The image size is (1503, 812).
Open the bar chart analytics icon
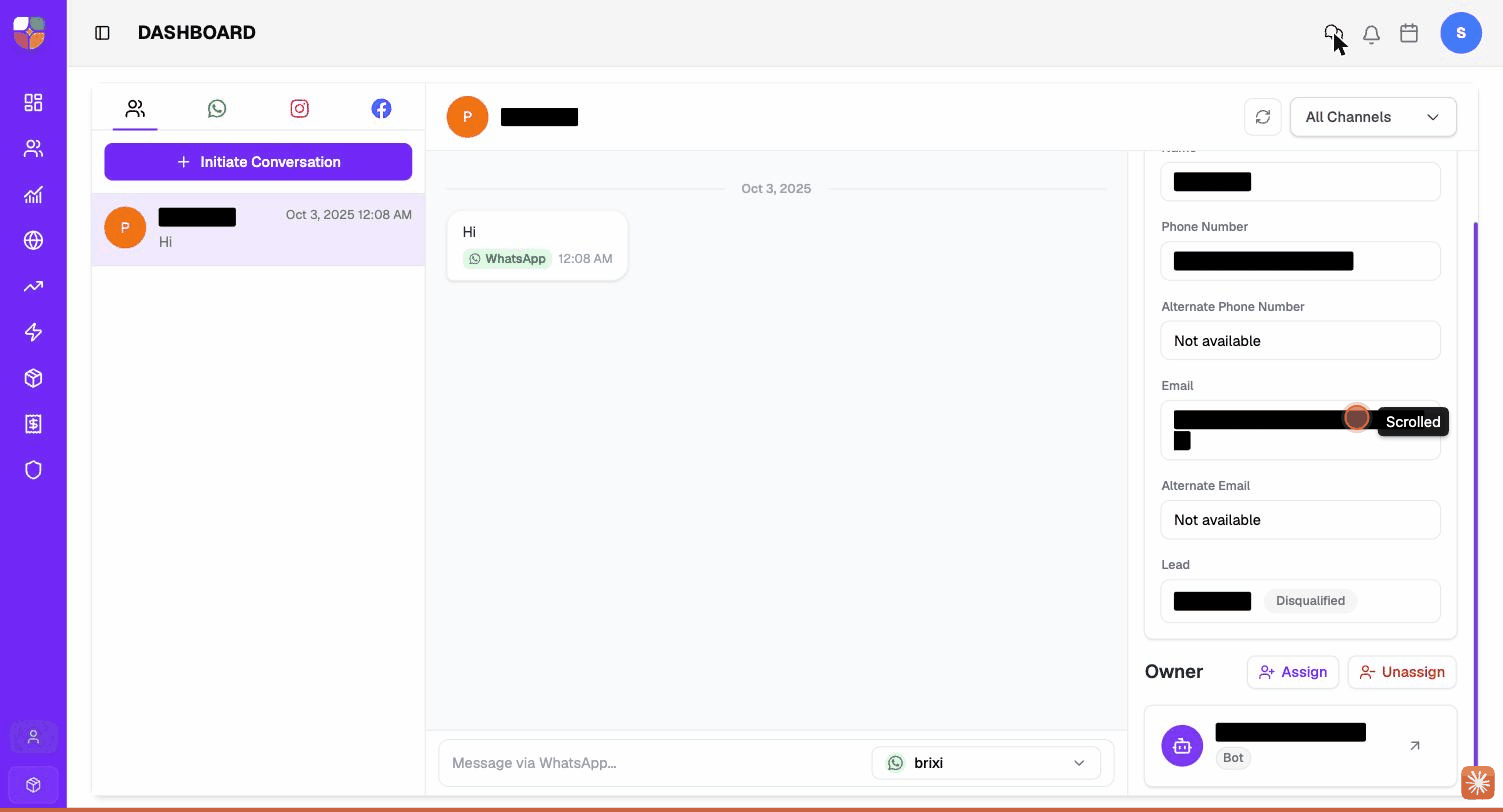click(x=33, y=194)
